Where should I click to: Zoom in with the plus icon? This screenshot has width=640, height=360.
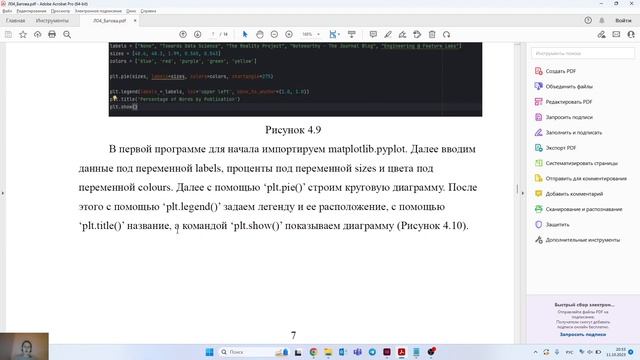(x=289, y=35)
